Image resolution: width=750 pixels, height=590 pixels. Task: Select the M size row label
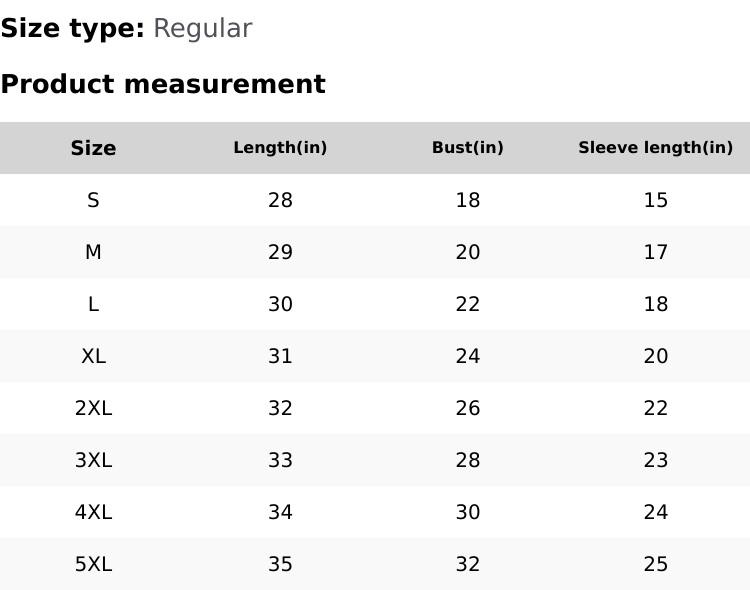(x=93, y=252)
